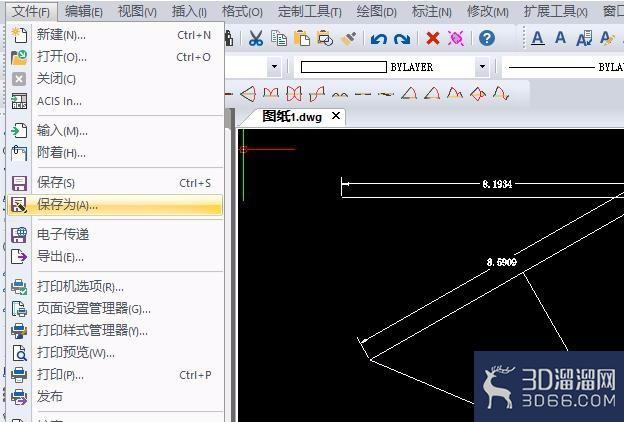The image size is (624, 422).
Task: Close the 图纸1.dwg drawing tab
Action: (336, 116)
